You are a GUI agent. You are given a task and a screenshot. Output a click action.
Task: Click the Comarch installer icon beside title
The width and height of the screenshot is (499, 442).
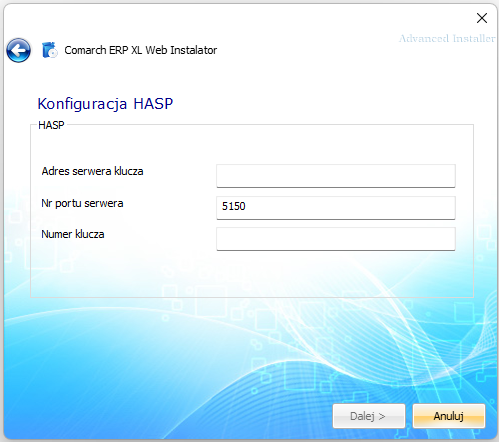[x=50, y=50]
